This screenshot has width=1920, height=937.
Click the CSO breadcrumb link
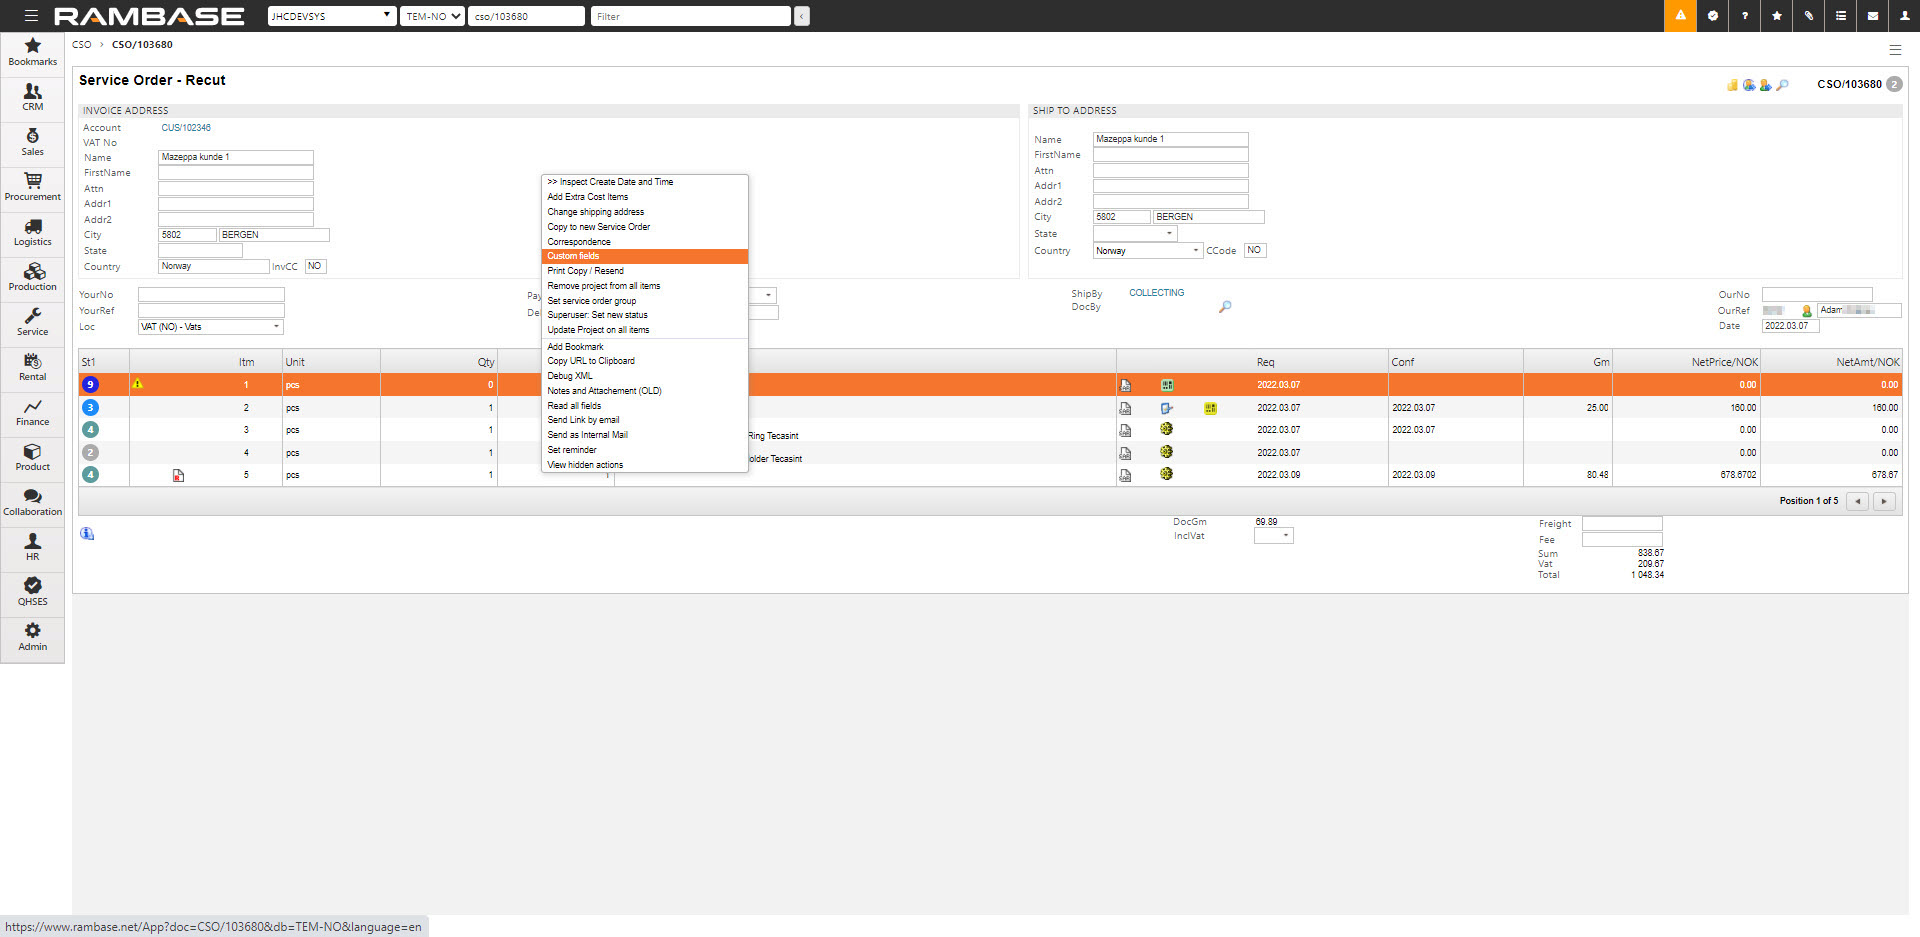[x=81, y=45]
